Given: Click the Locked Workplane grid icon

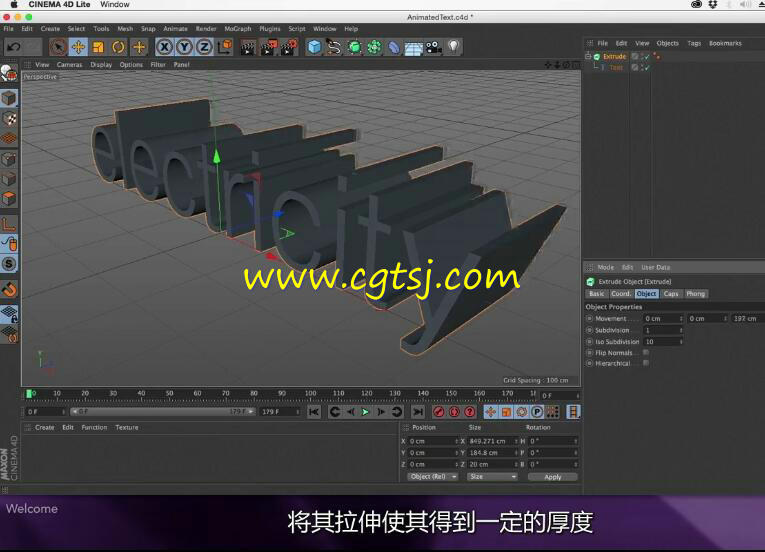Looking at the screenshot, I should tap(9, 314).
